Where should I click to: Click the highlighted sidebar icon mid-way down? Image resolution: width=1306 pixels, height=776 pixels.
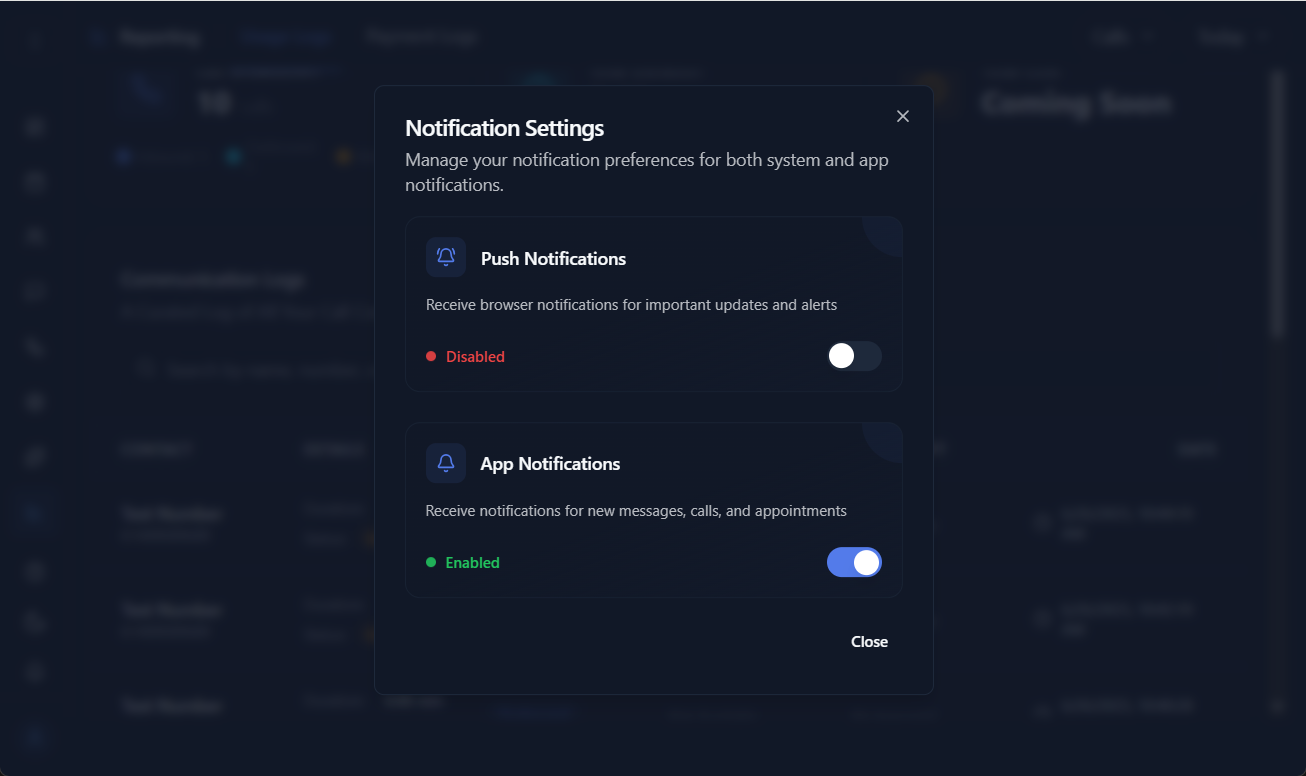click(x=33, y=512)
